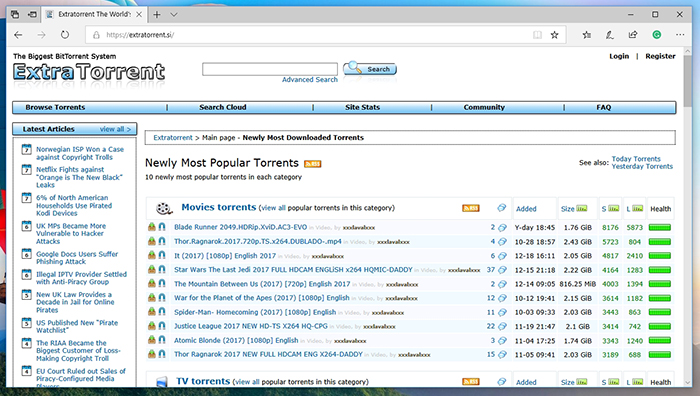
Task: Close the Extratorrent browser tab
Action: [x=139, y=15]
